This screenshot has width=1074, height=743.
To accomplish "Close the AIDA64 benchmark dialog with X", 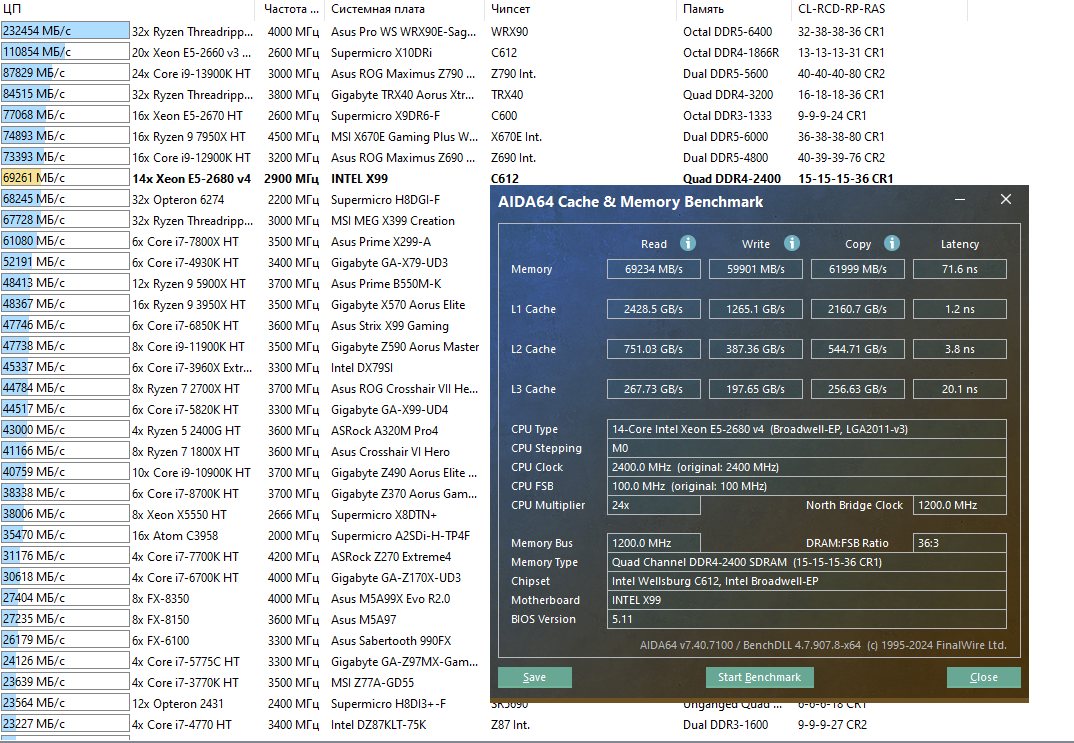I will tap(1006, 199).
